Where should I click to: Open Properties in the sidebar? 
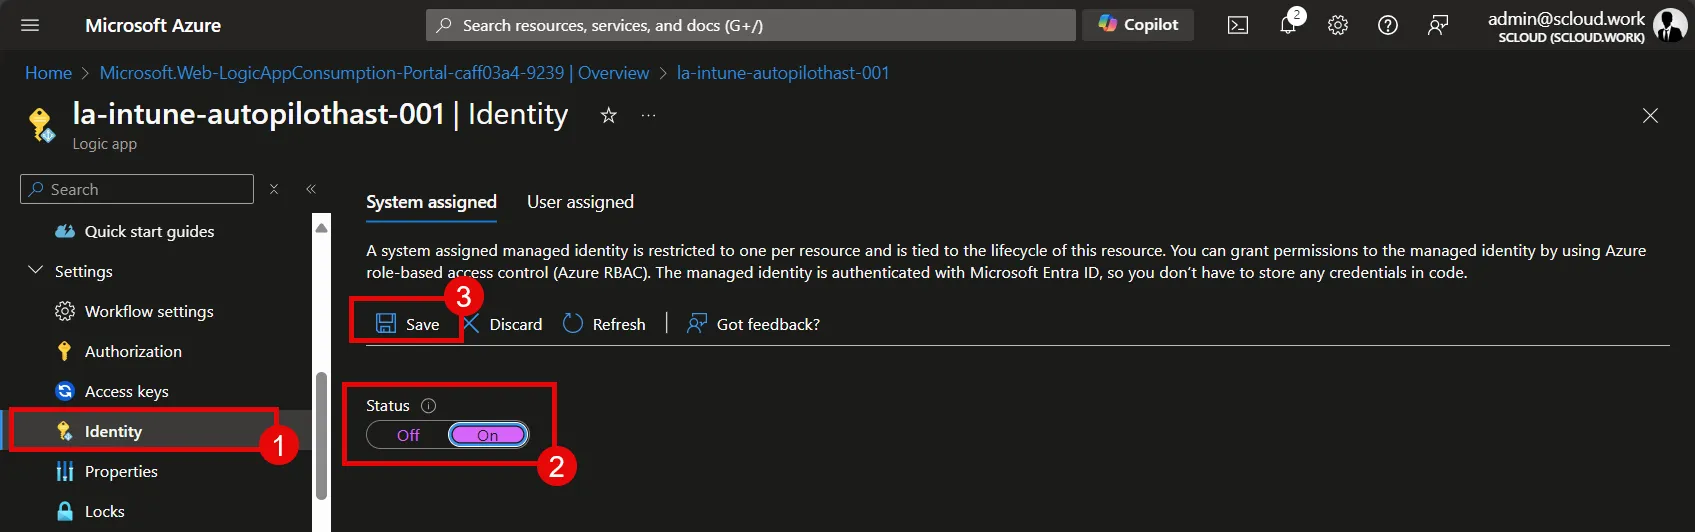click(x=121, y=471)
